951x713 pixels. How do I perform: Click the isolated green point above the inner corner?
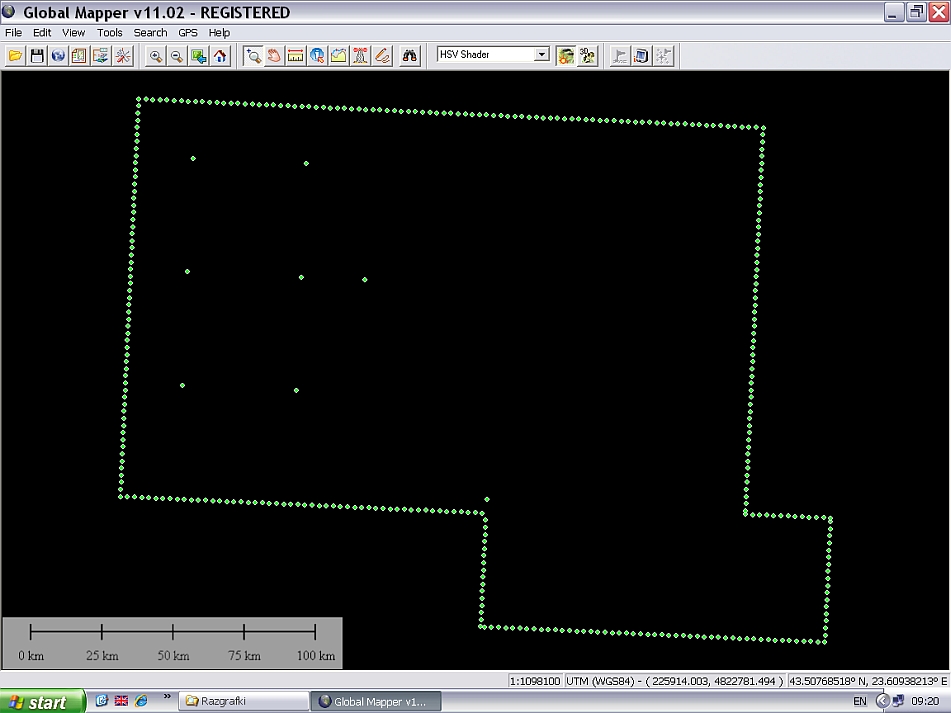(x=487, y=499)
